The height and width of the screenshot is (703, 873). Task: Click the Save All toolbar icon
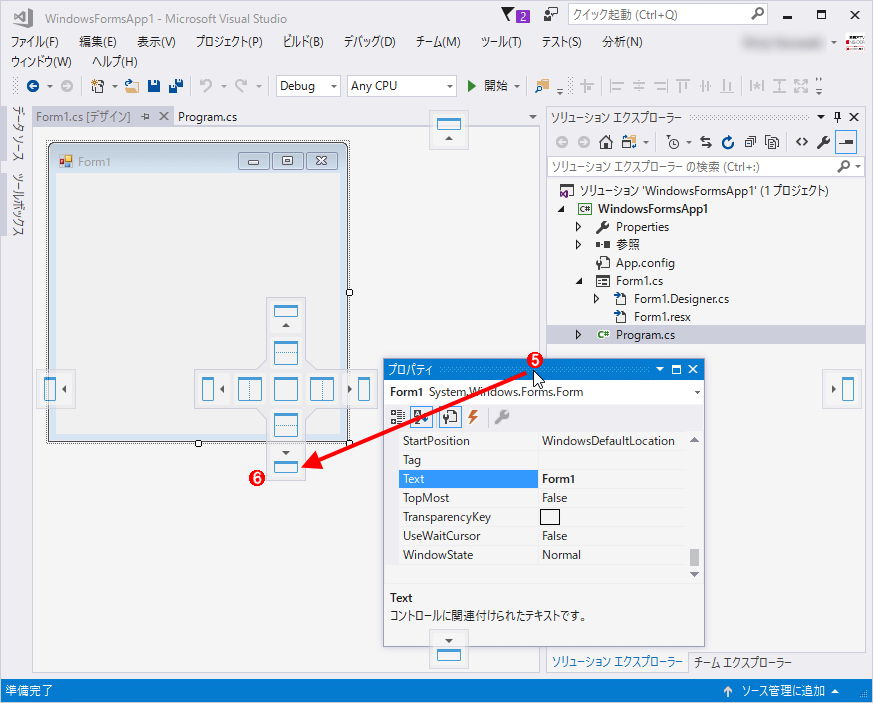click(176, 86)
